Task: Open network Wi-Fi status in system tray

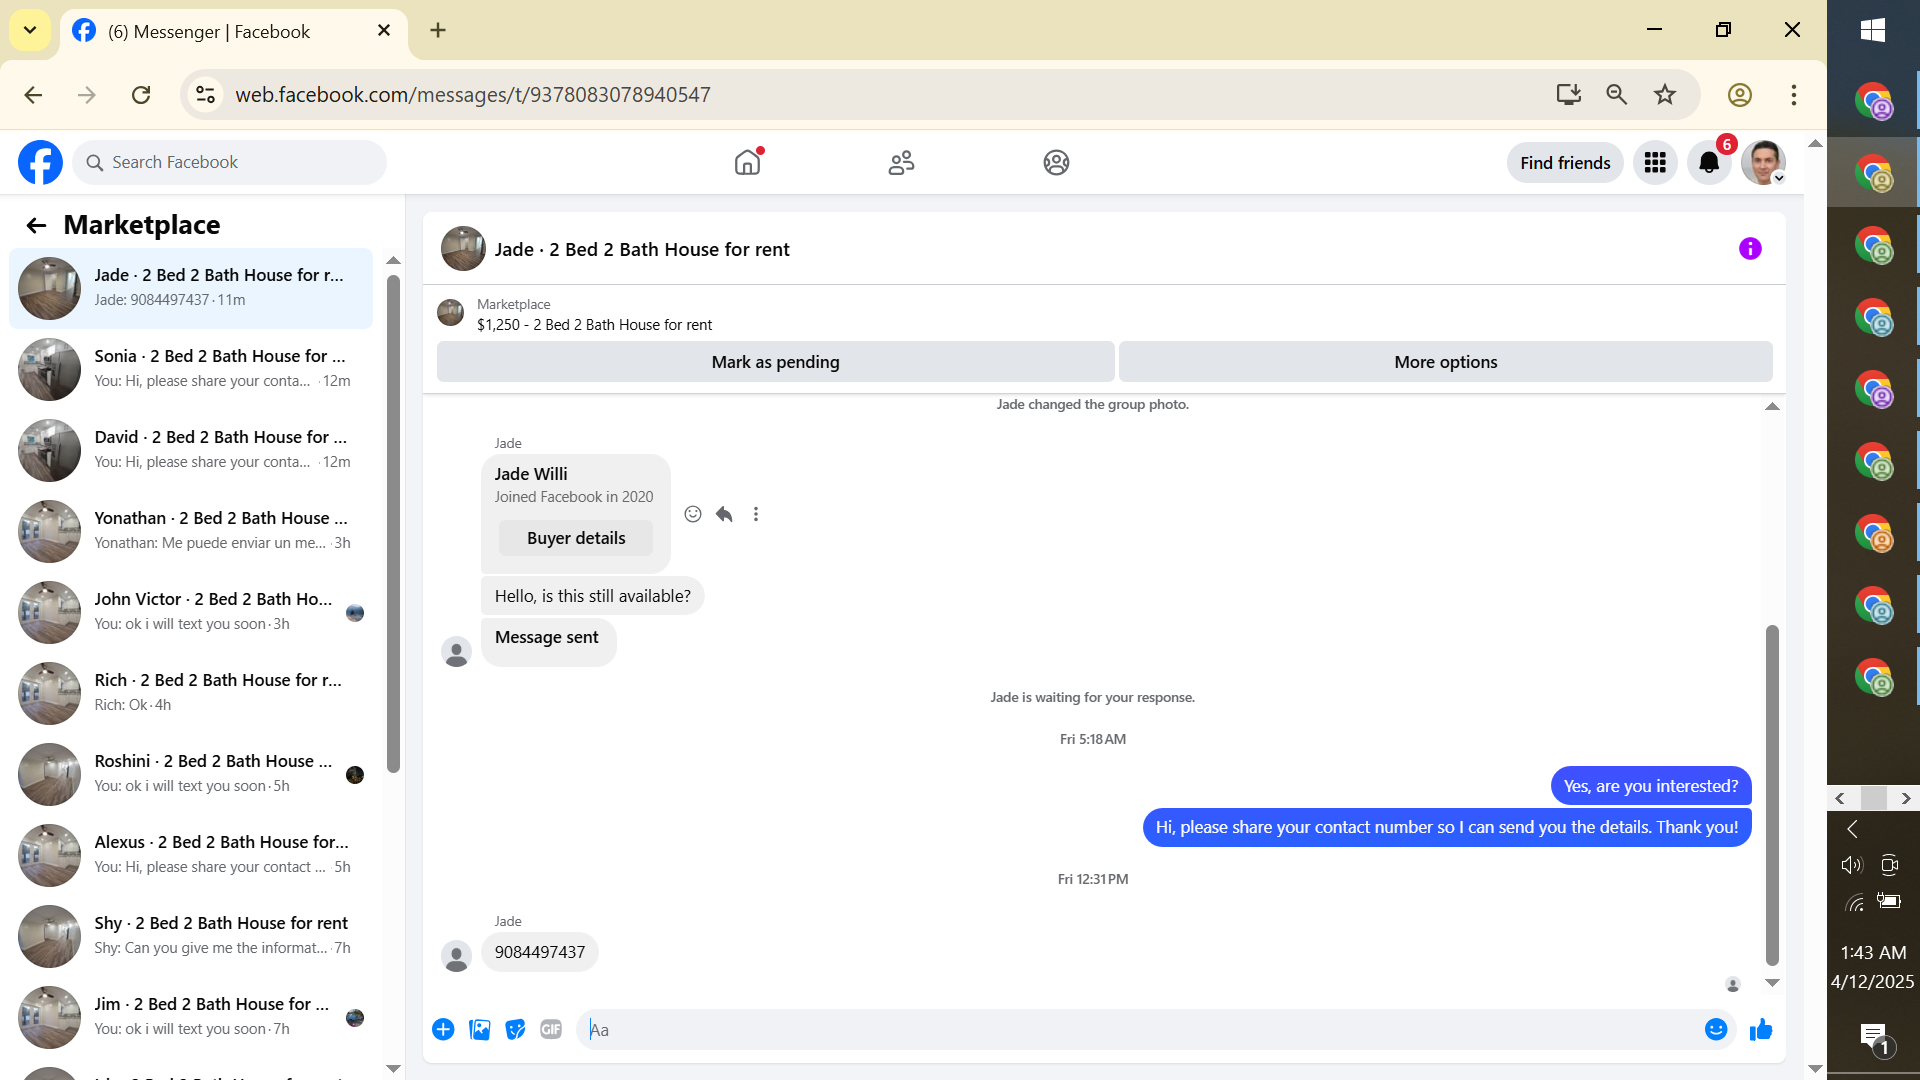Action: 1854,903
